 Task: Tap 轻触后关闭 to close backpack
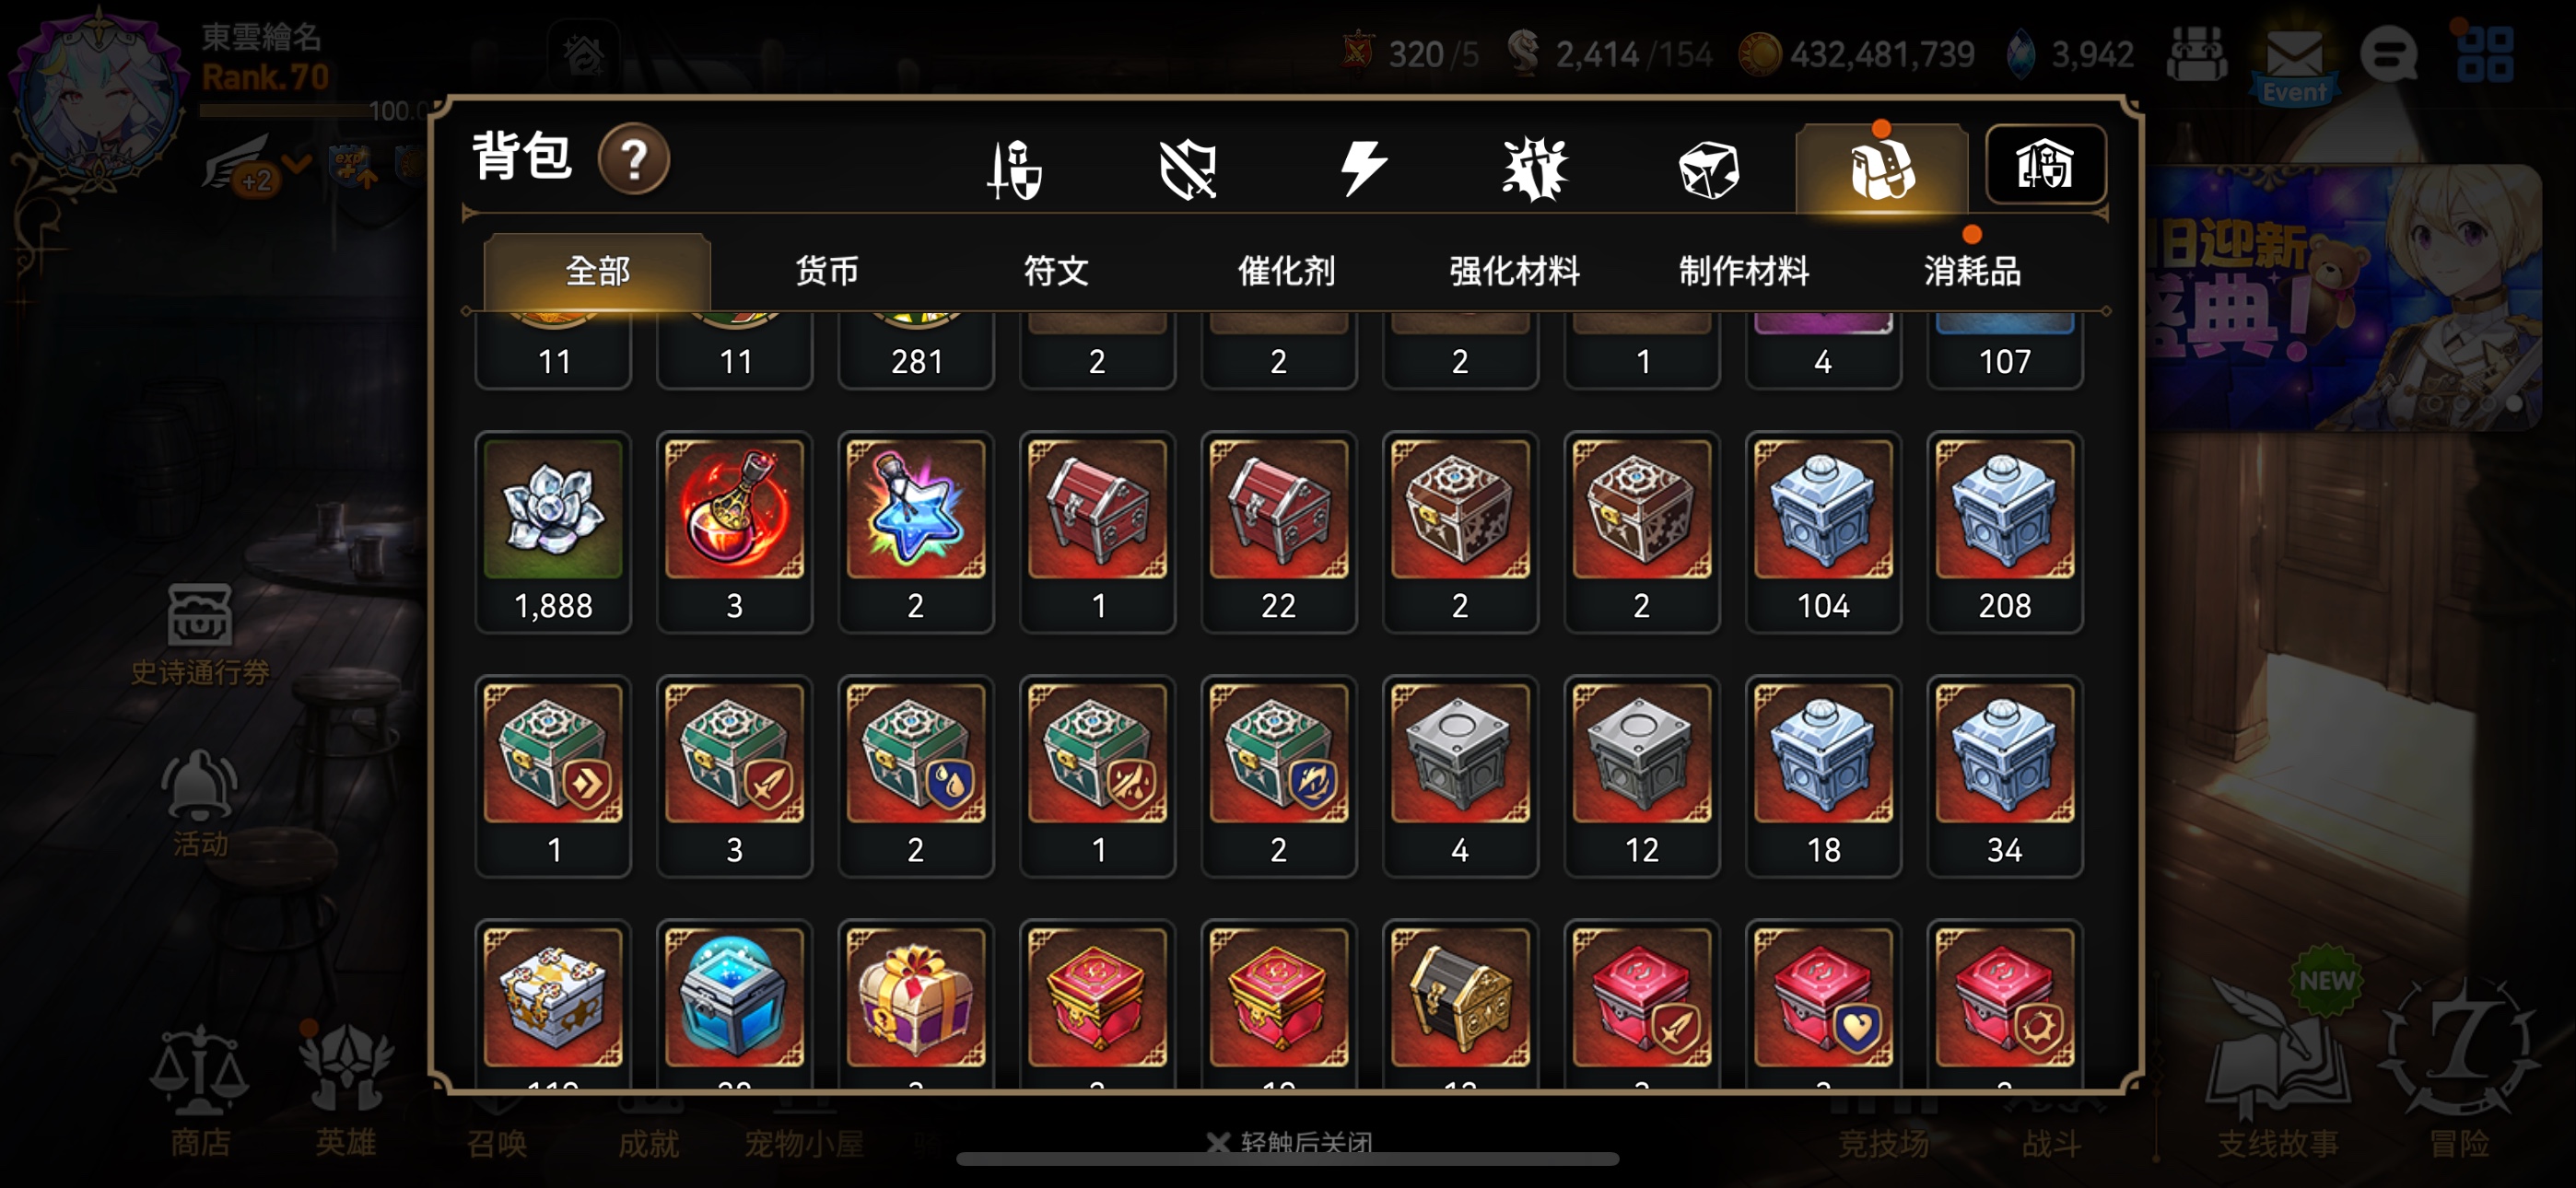(x=1289, y=1140)
